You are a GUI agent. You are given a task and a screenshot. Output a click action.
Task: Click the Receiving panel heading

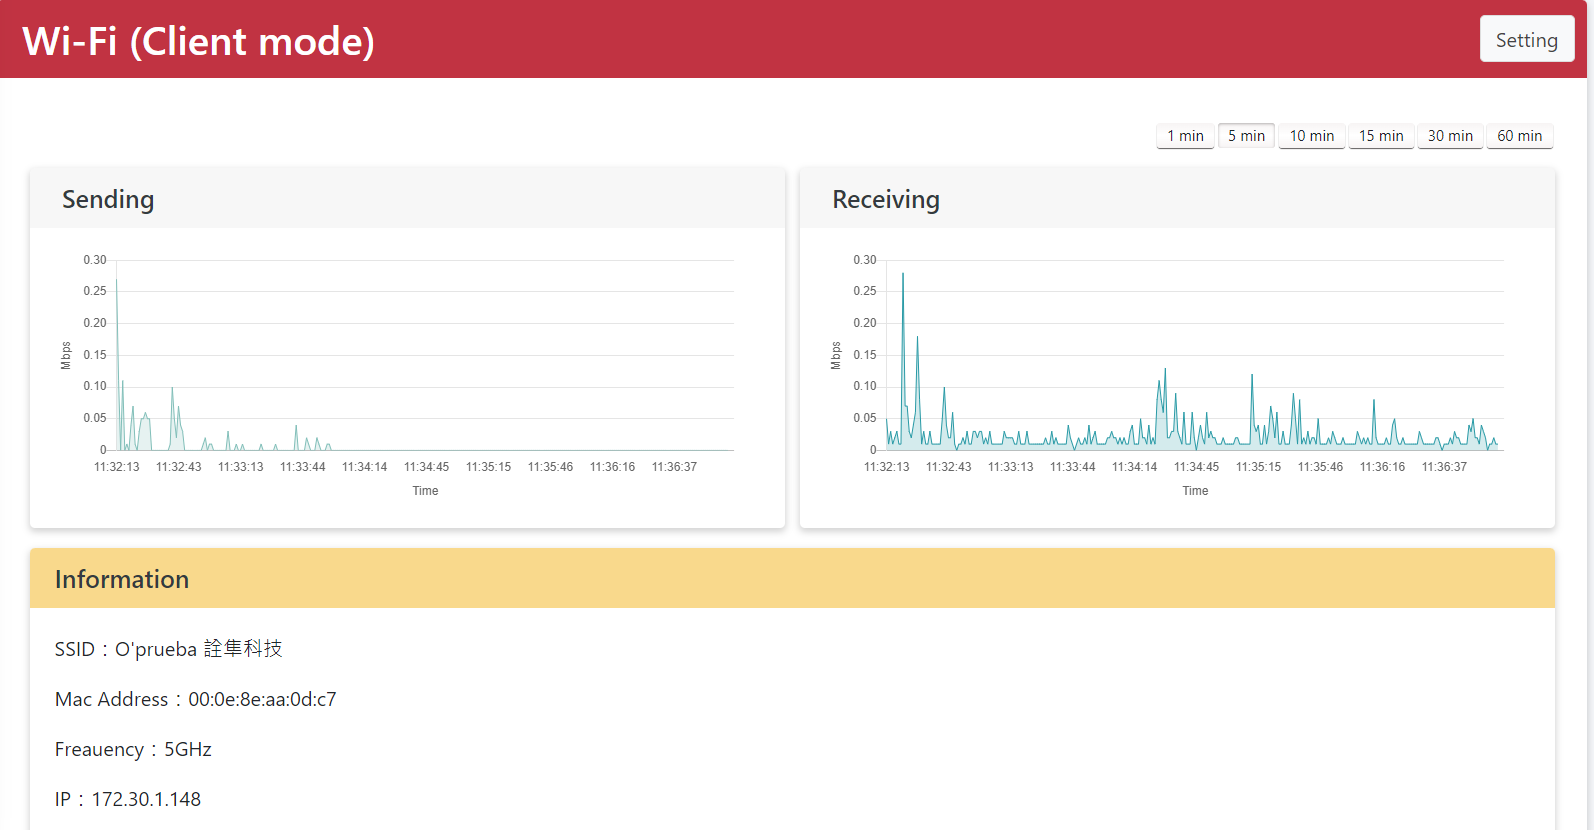click(886, 199)
